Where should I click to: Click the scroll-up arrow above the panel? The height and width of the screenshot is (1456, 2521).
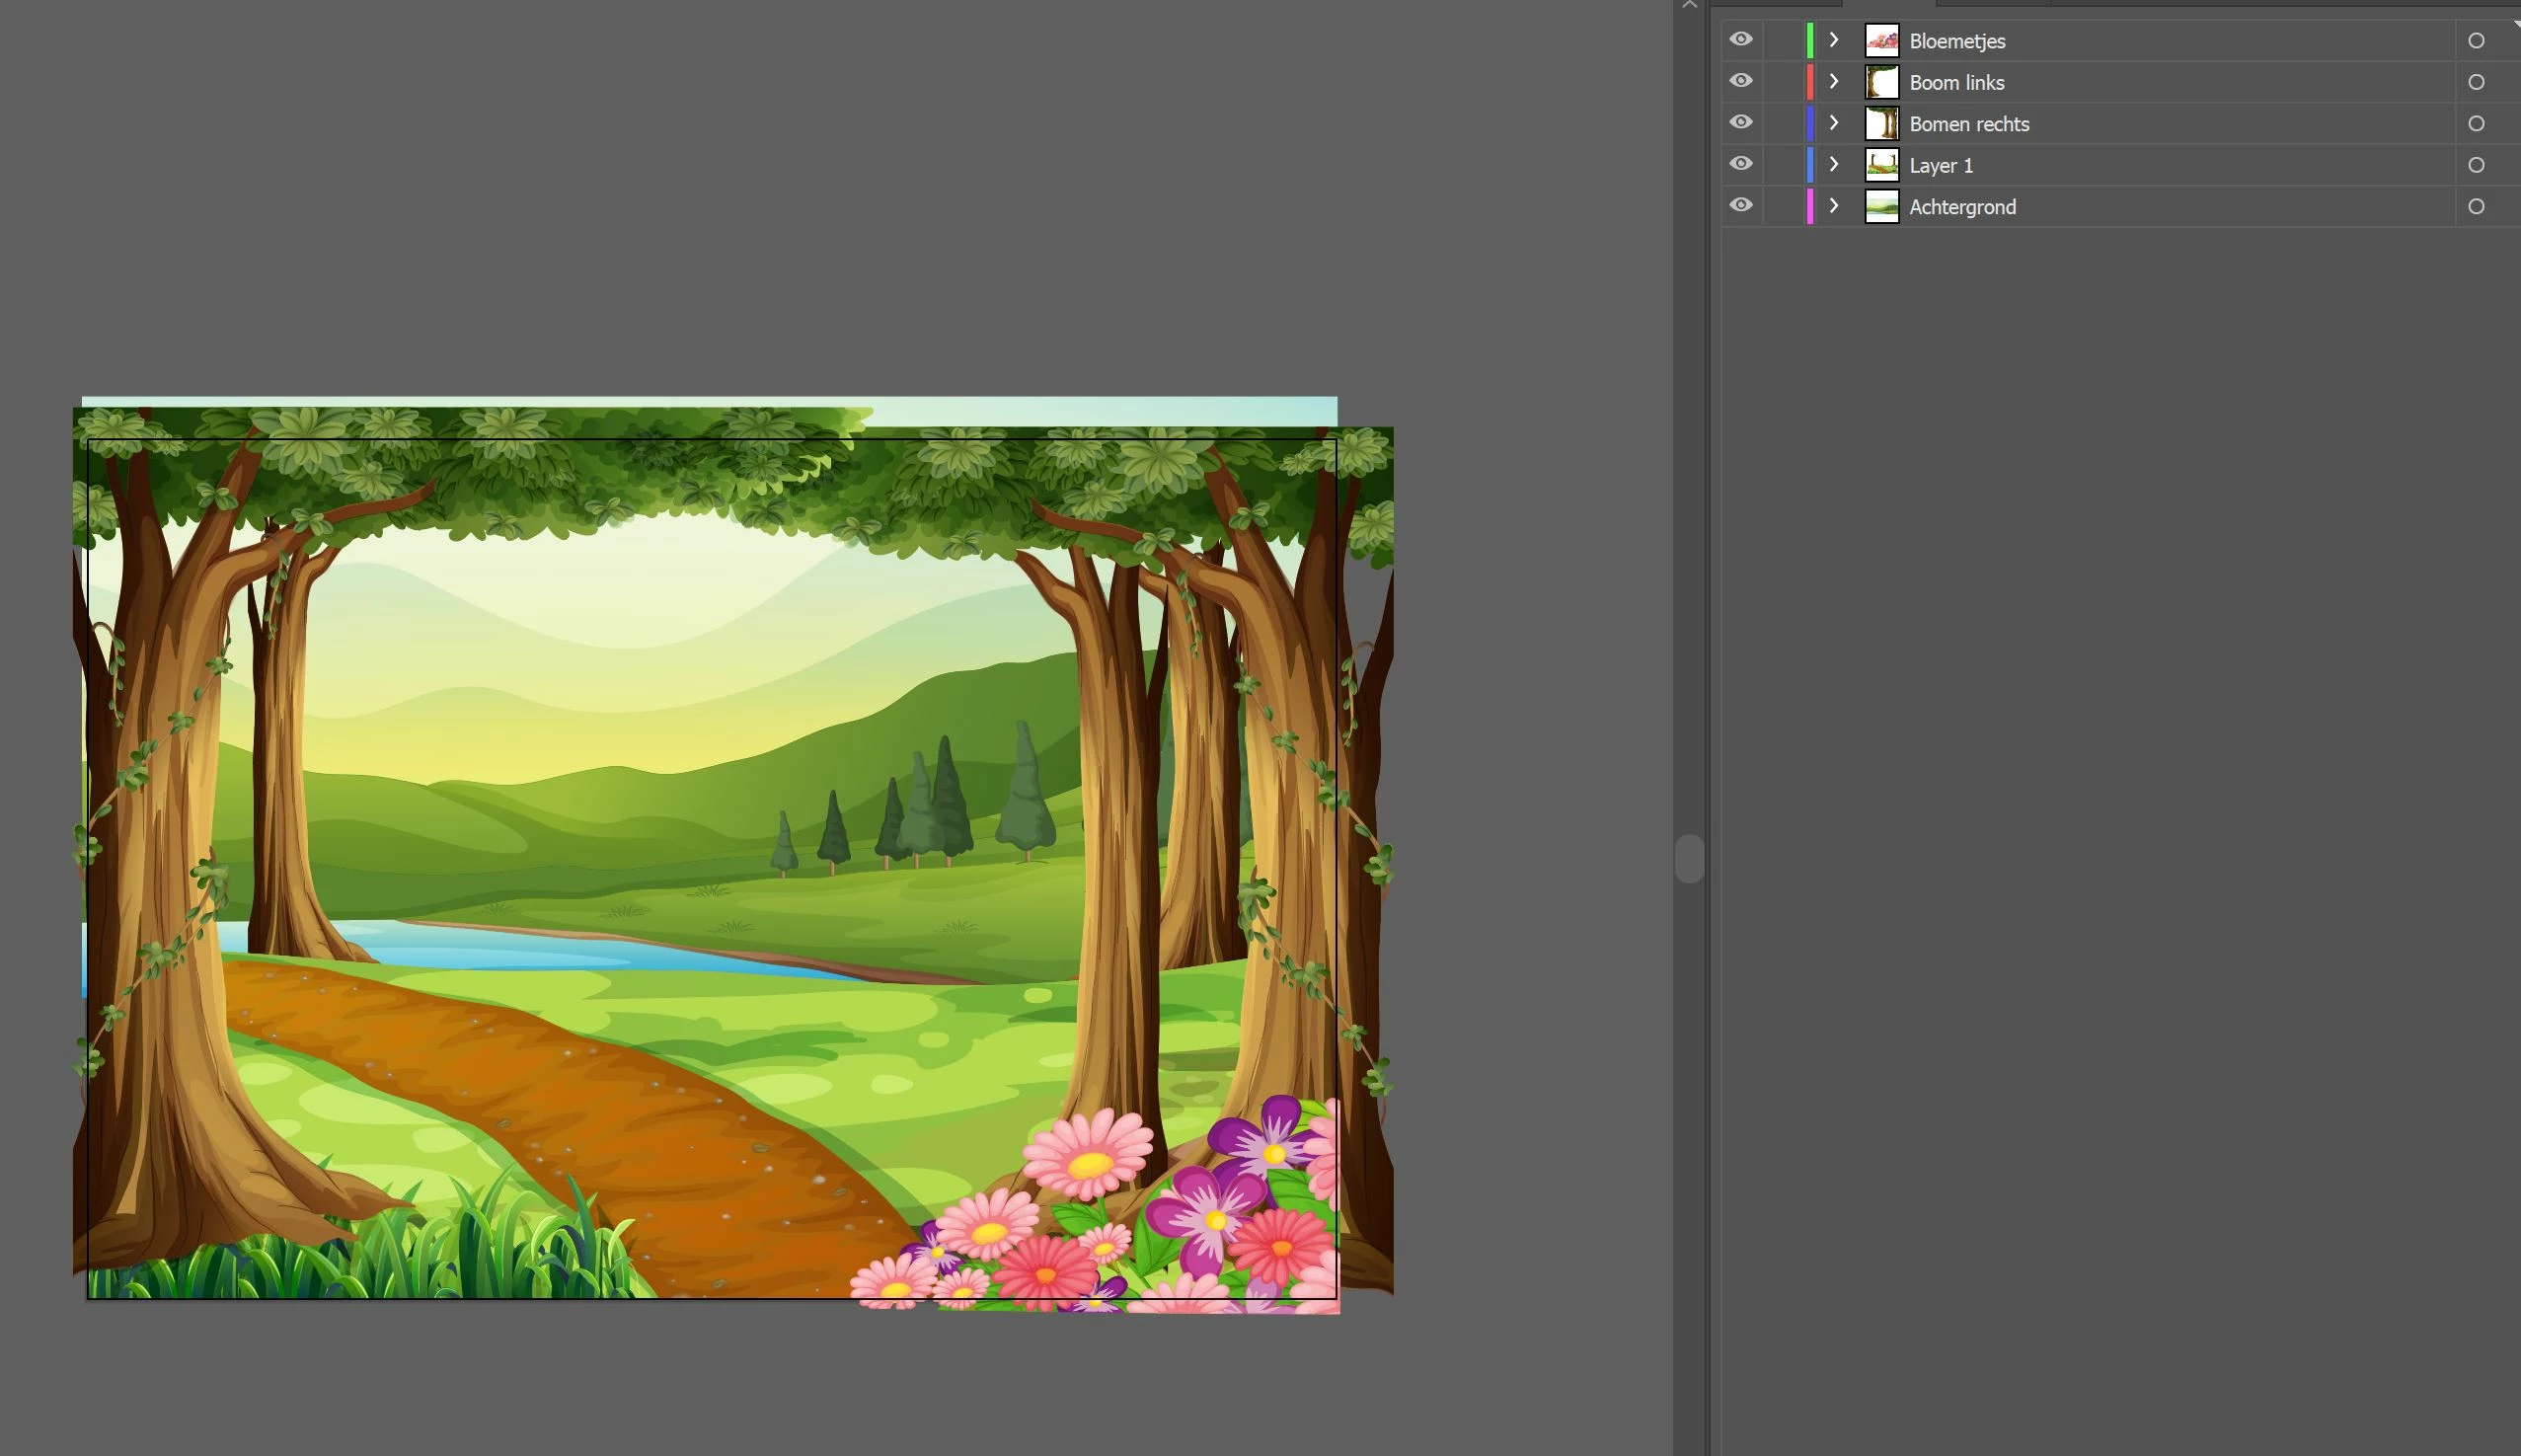click(x=1690, y=5)
